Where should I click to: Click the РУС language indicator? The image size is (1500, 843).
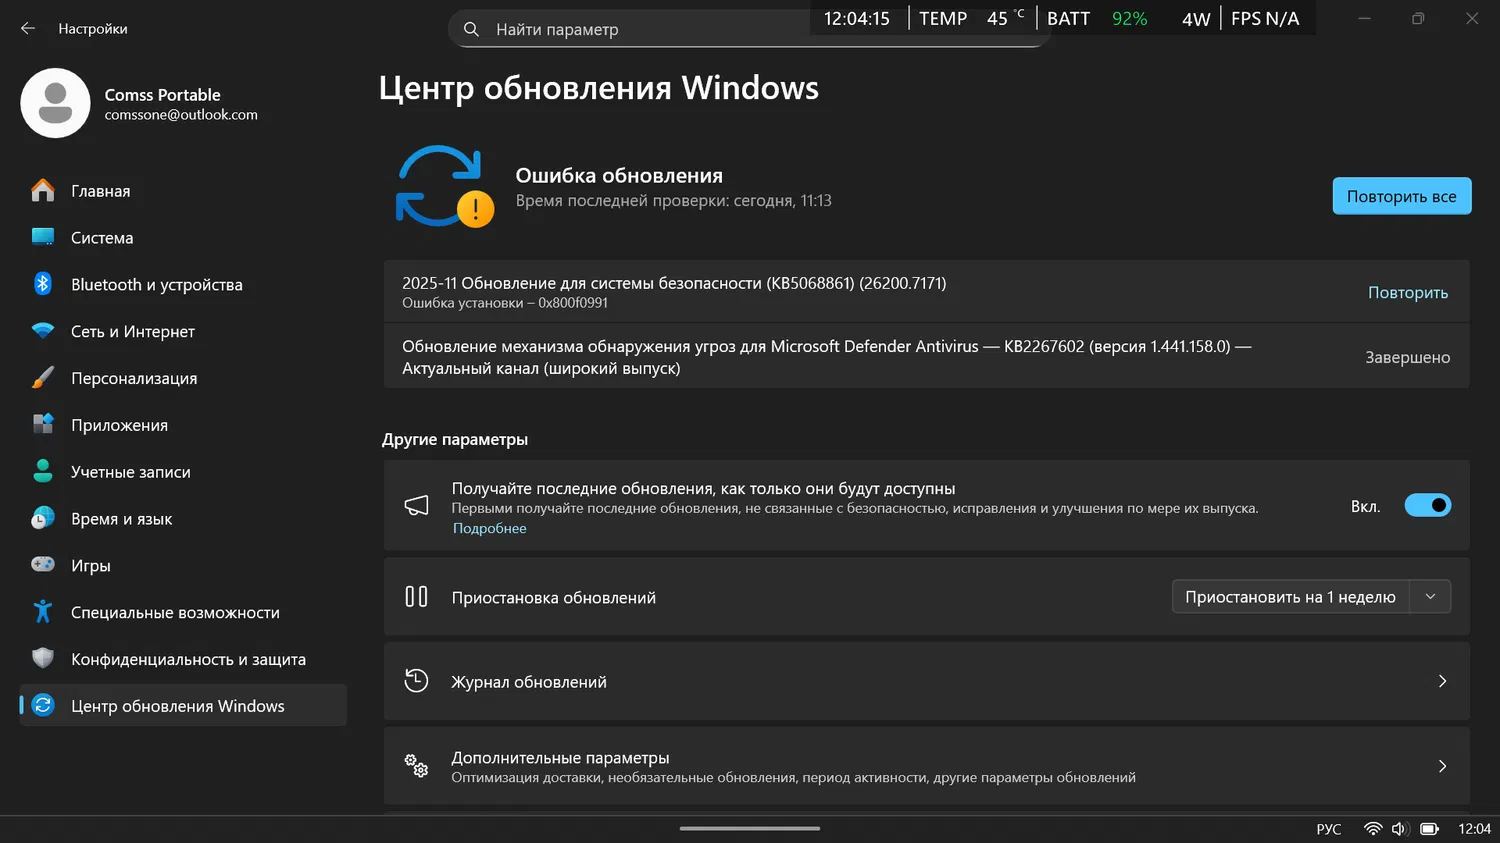[x=1329, y=829]
